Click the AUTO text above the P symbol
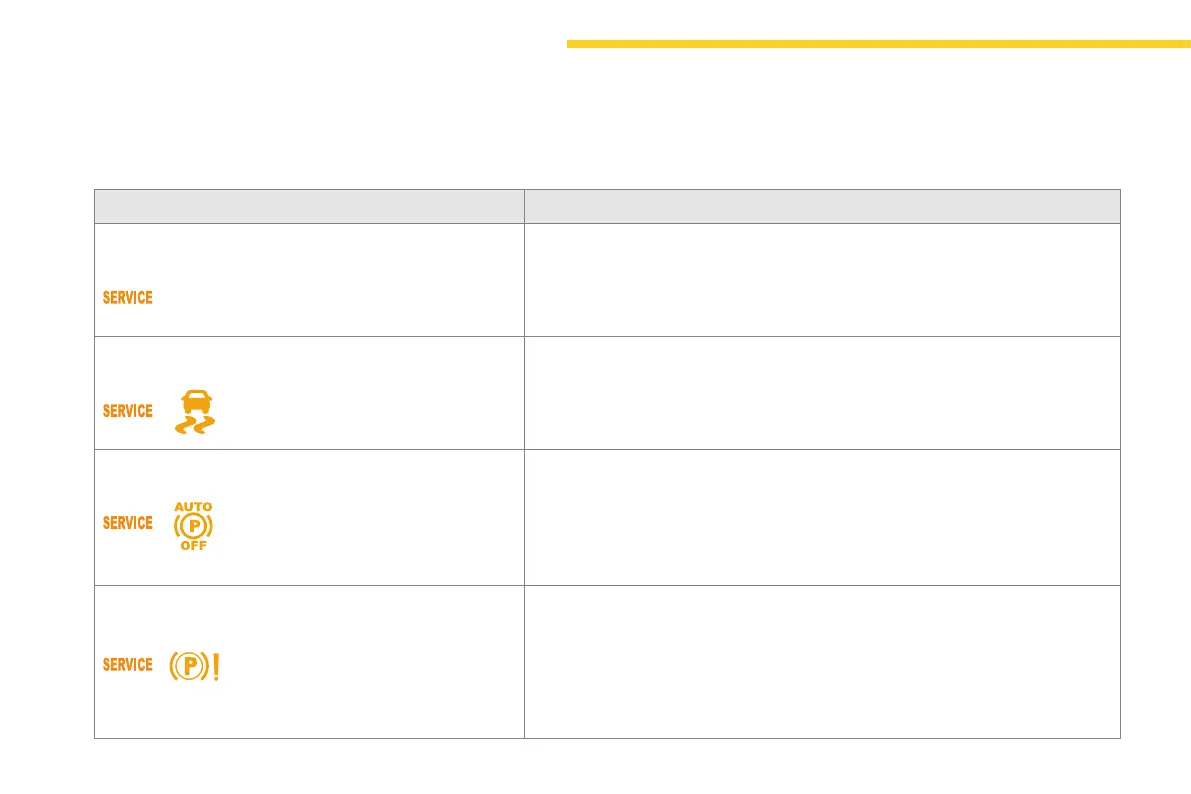Viewport: 1191px width, 794px height. 193,507
